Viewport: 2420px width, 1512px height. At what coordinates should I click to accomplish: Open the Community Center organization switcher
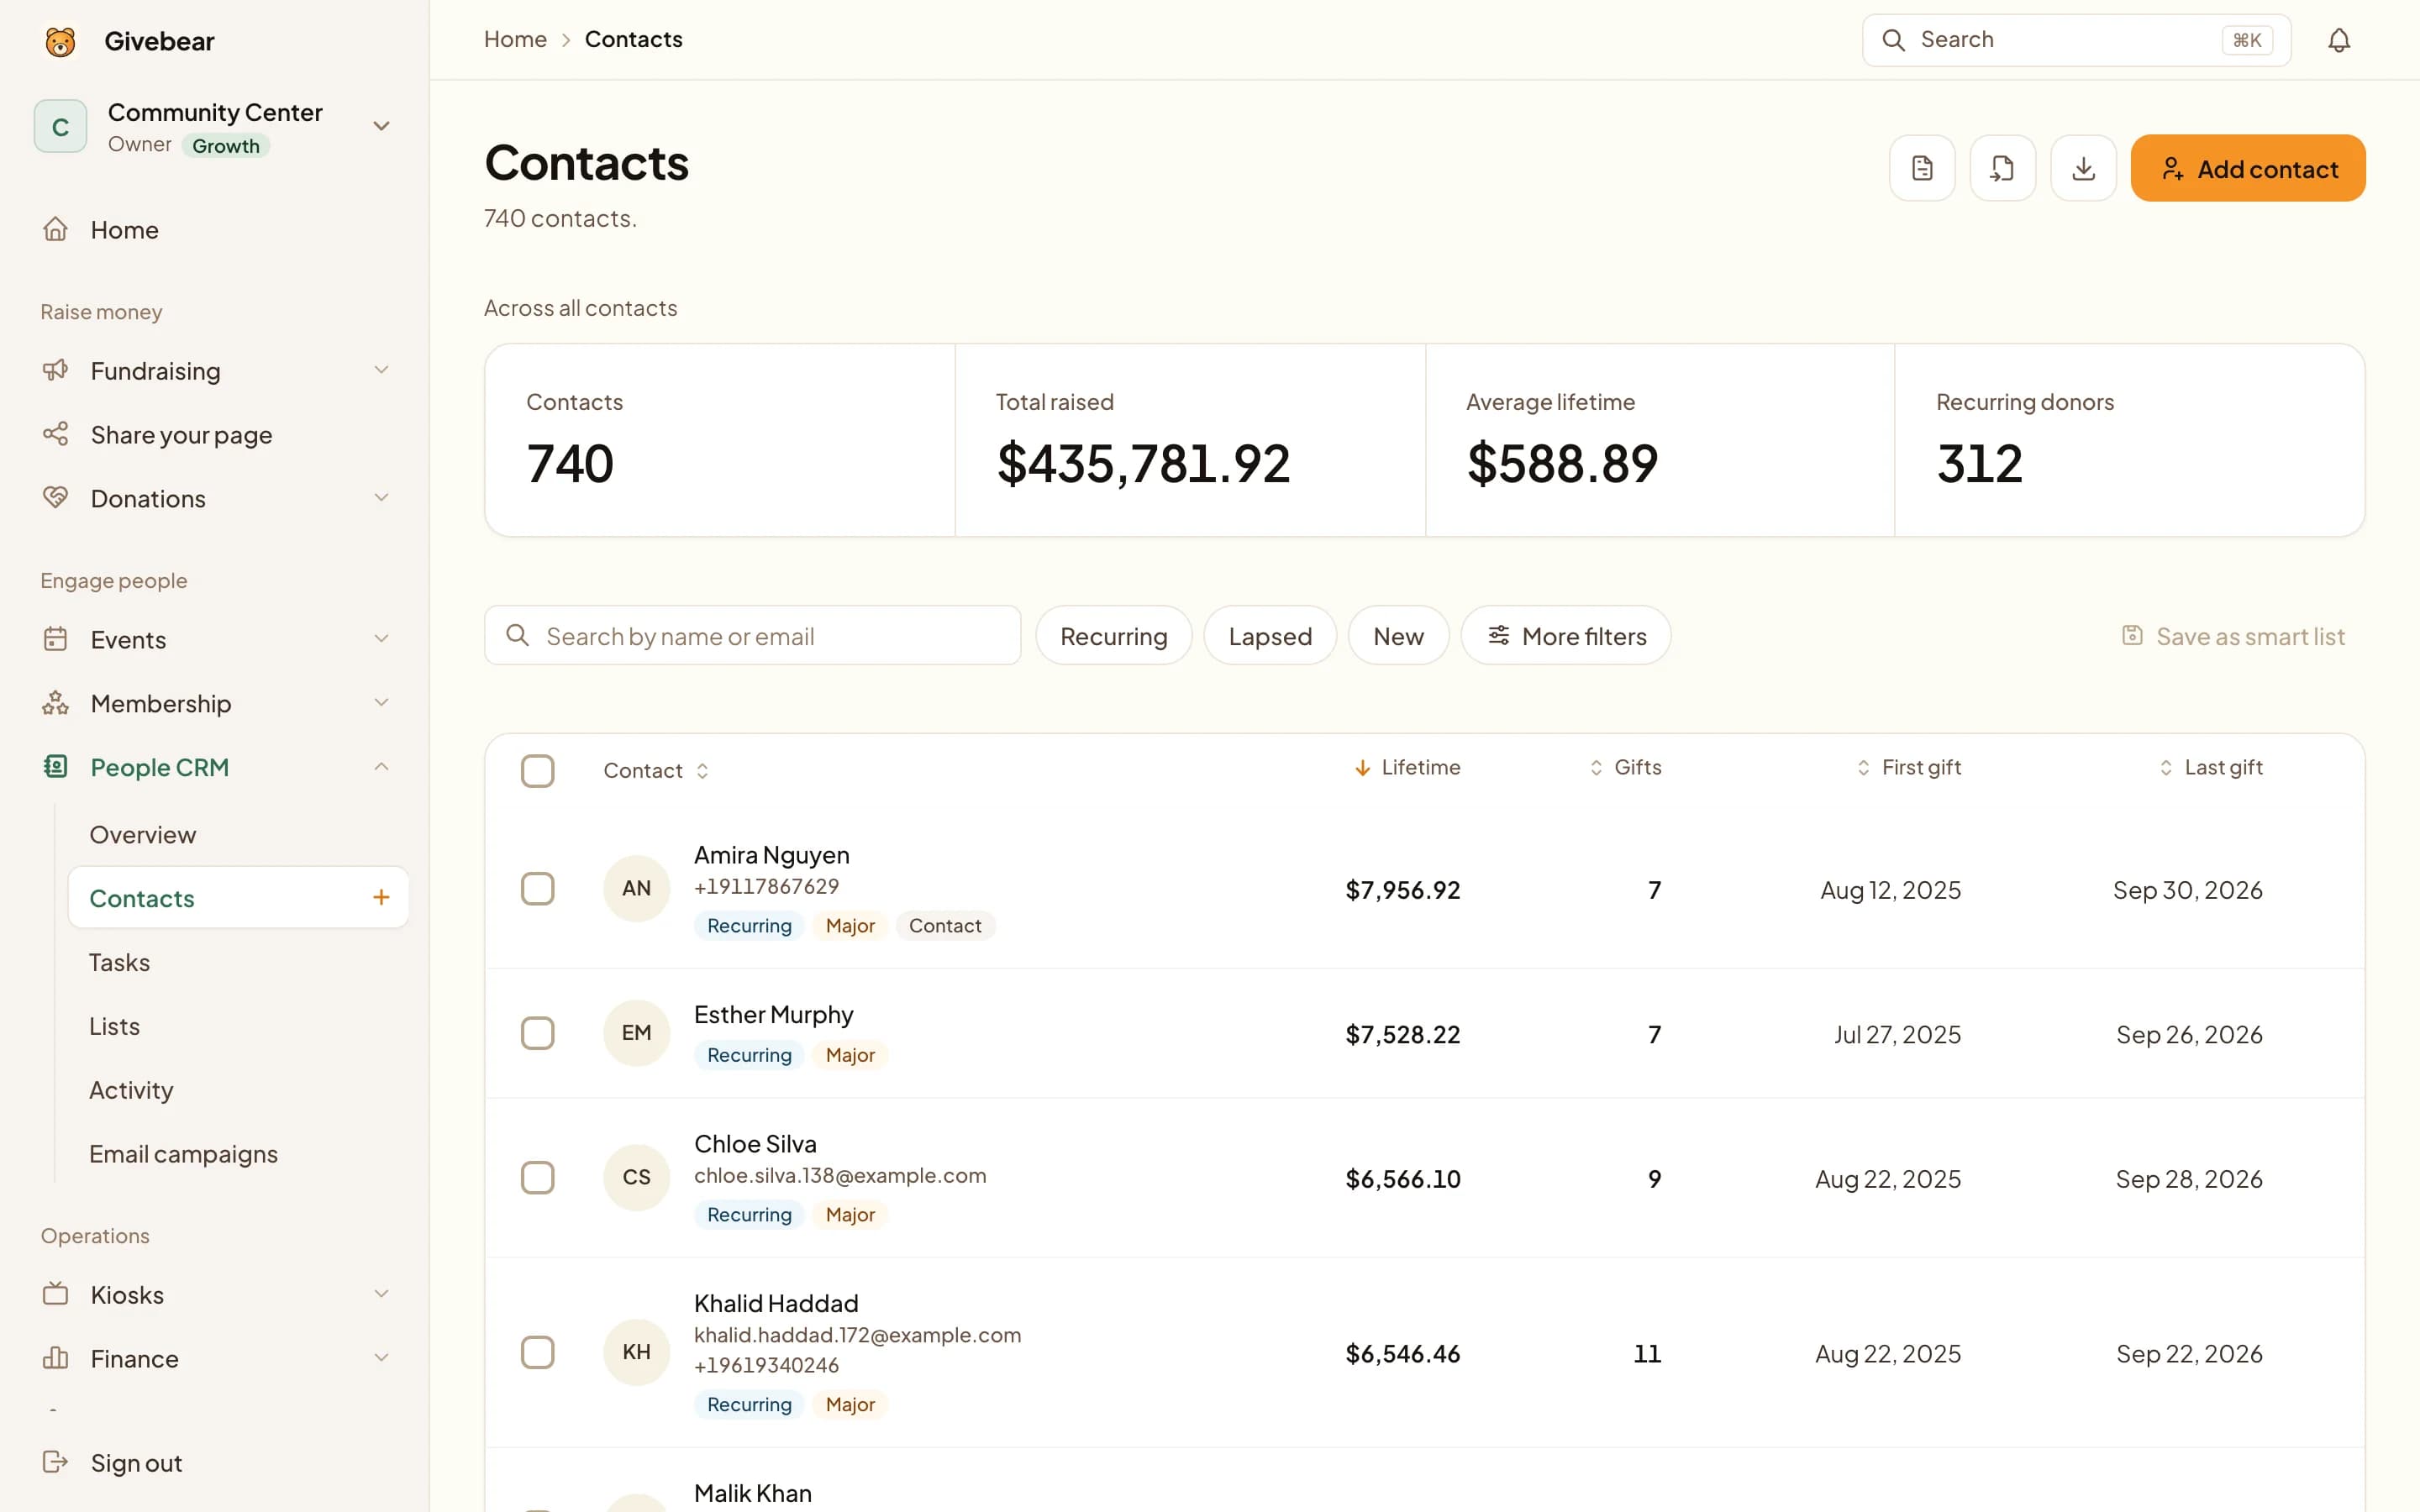tap(214, 127)
